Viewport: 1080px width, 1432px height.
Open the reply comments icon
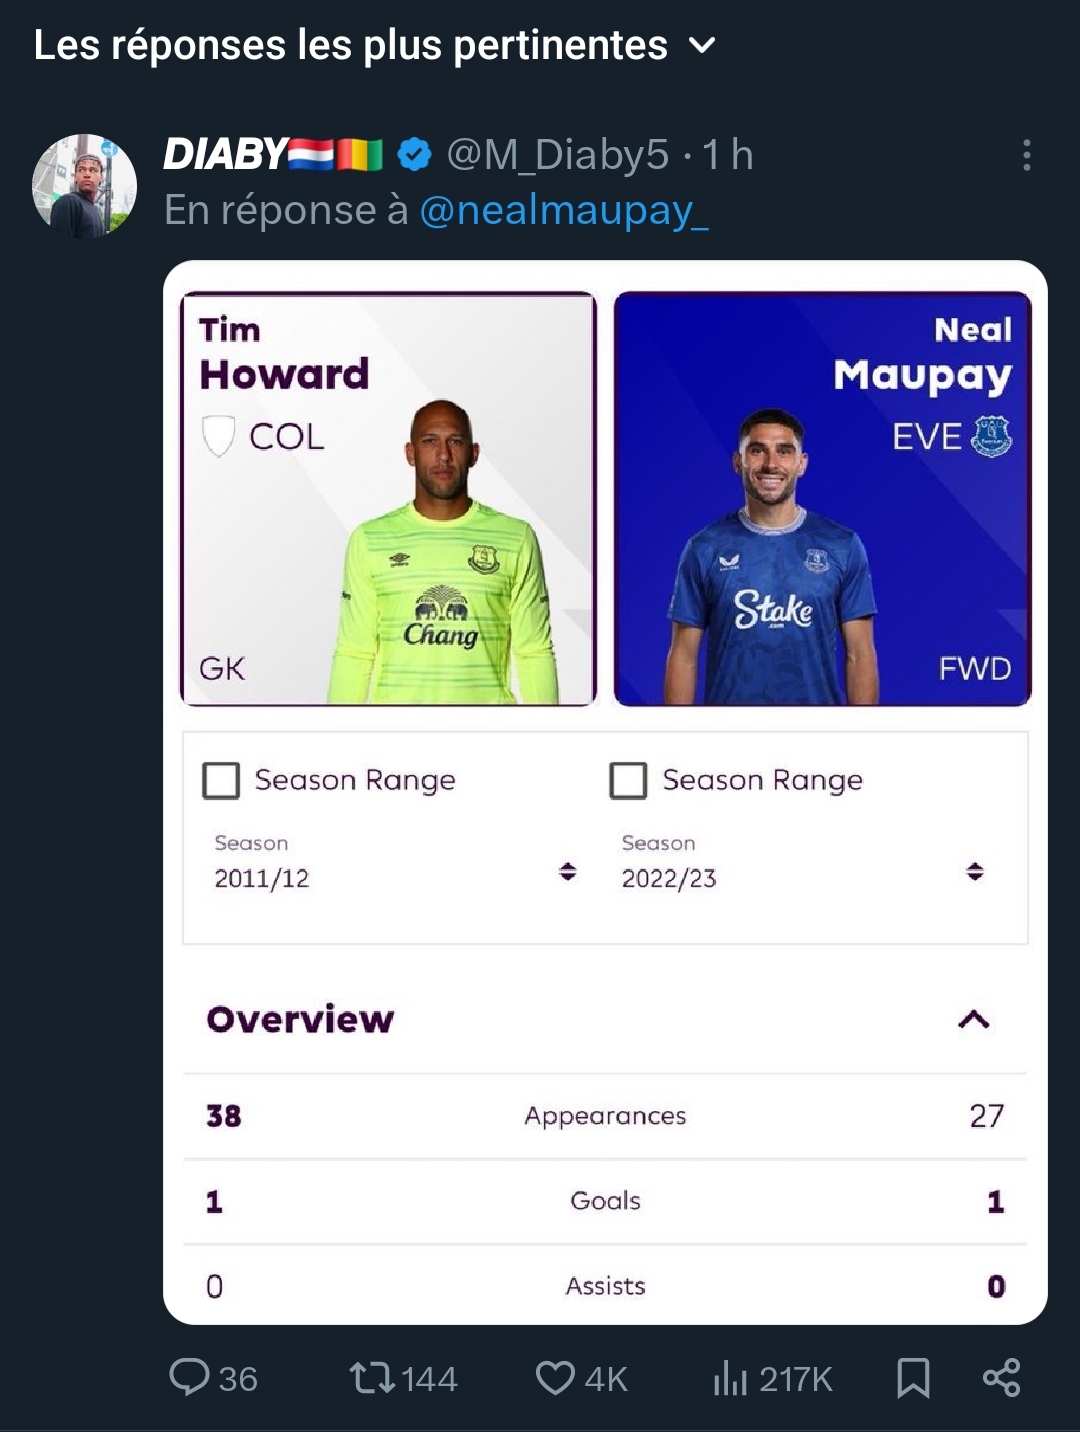click(x=189, y=1377)
